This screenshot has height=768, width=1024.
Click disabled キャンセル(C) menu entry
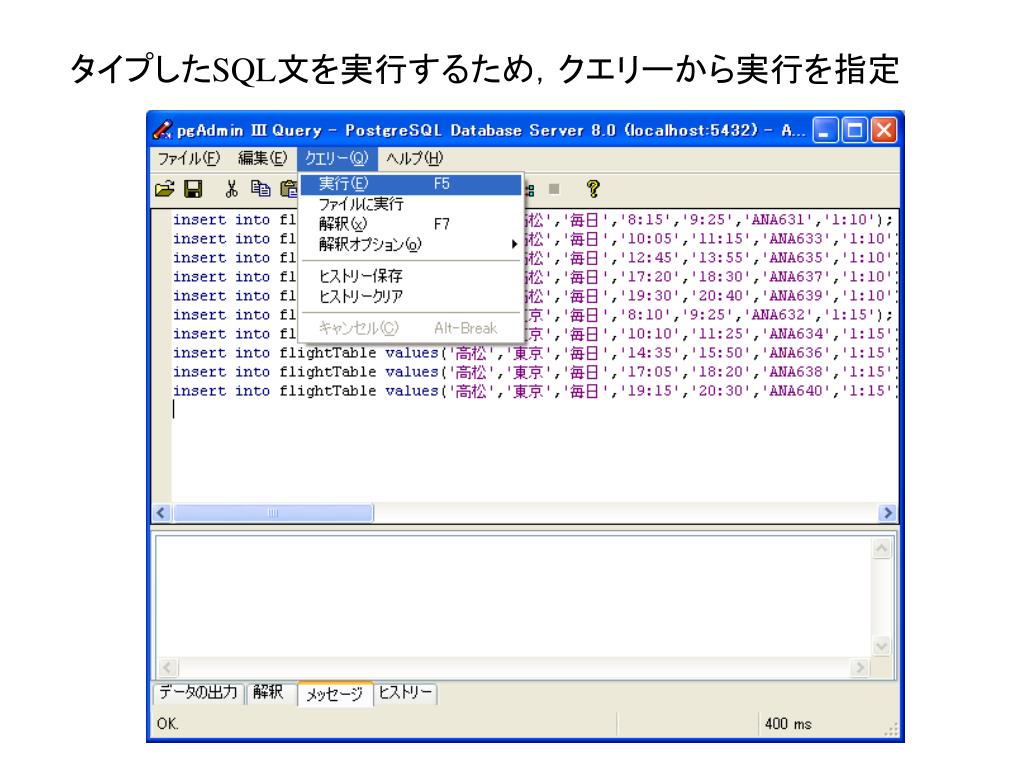[x=411, y=328]
